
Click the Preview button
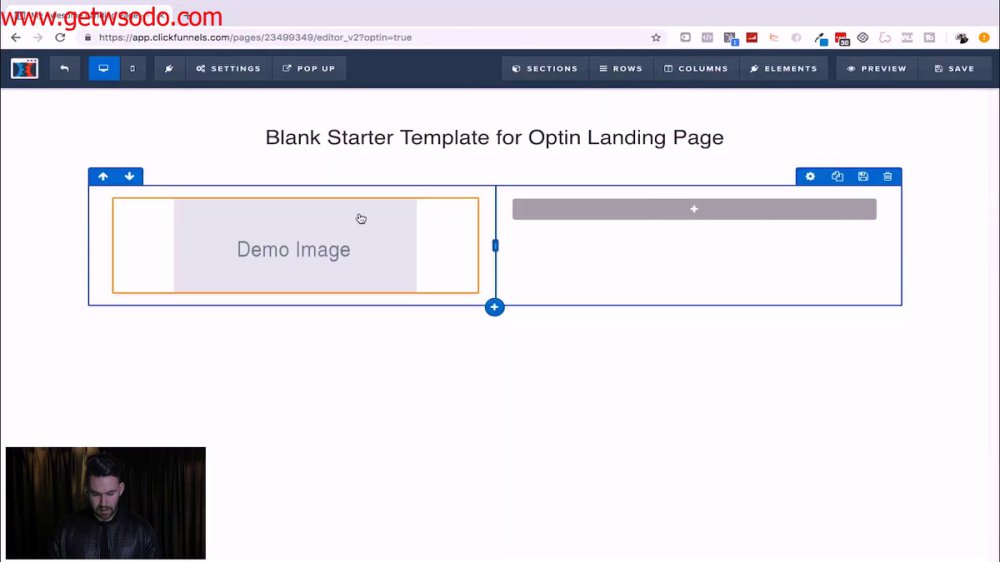pos(876,68)
